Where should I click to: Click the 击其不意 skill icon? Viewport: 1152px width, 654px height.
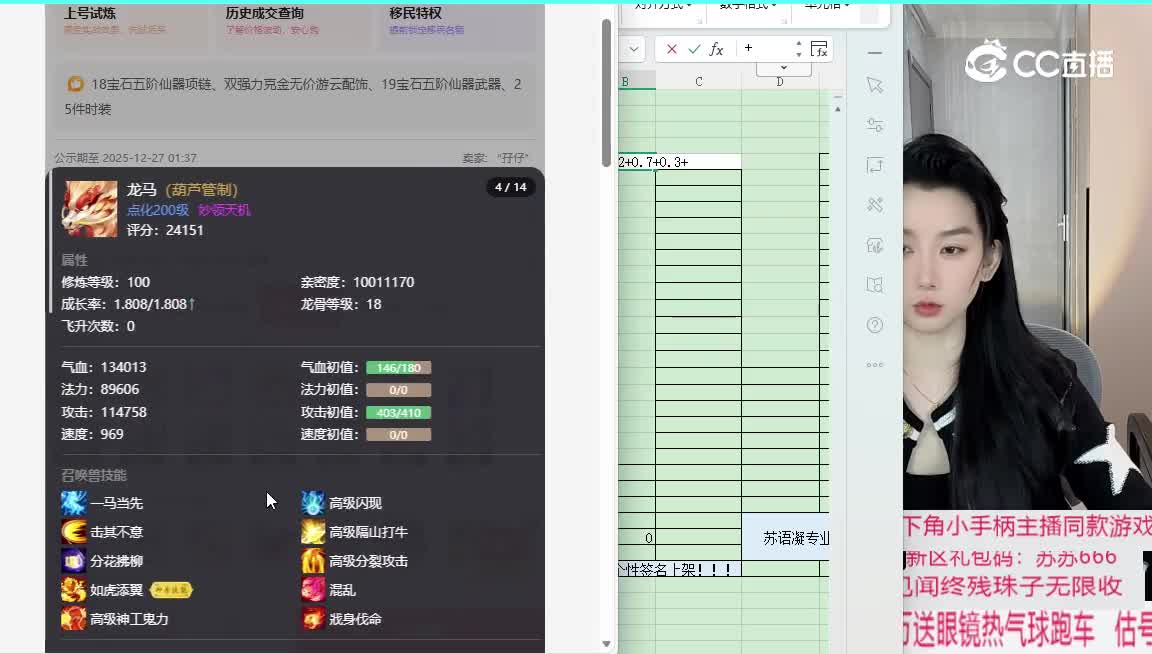pos(73,531)
